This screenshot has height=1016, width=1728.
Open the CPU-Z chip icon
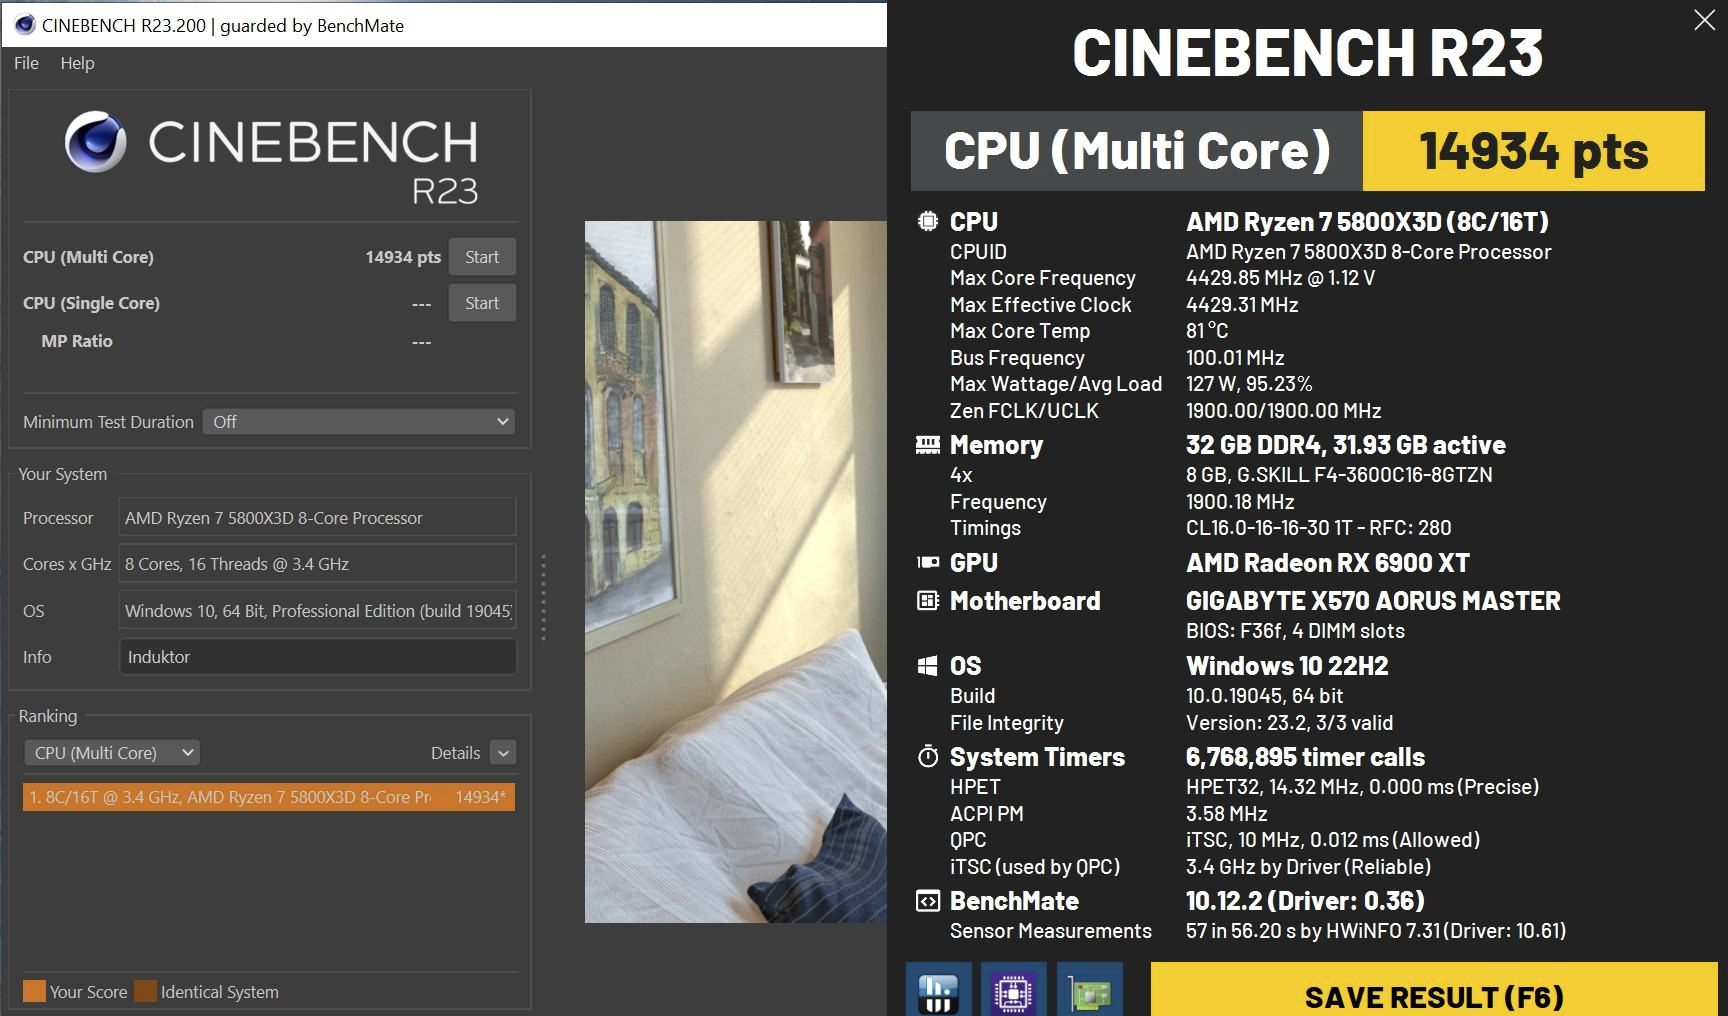click(x=1014, y=990)
